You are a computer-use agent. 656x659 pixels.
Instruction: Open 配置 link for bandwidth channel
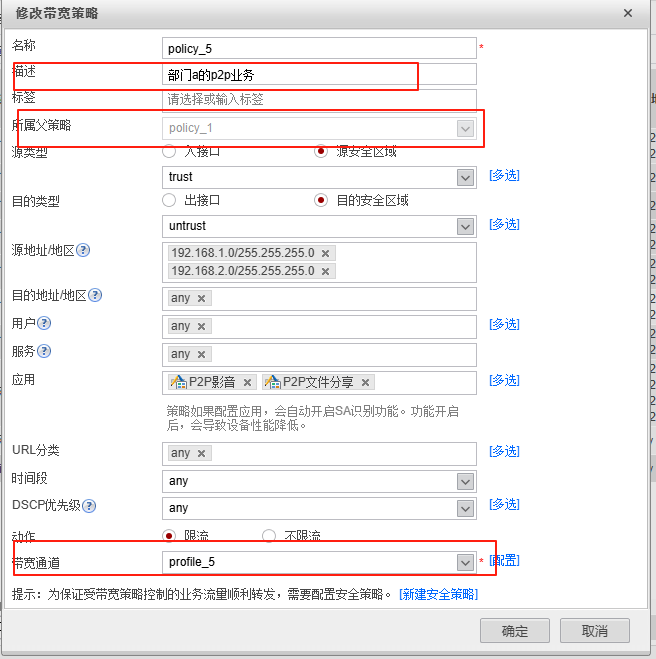pos(504,561)
